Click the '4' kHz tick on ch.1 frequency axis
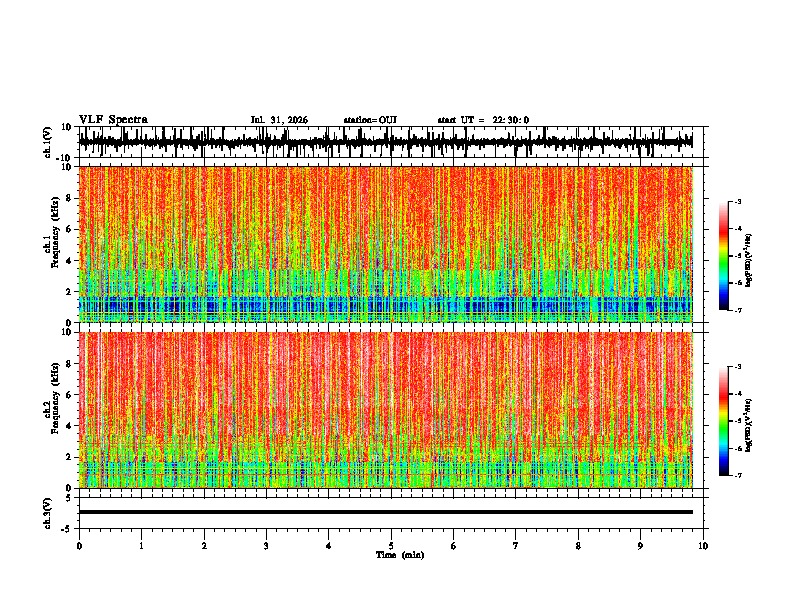This screenshot has width=792, height=612. click(x=70, y=261)
